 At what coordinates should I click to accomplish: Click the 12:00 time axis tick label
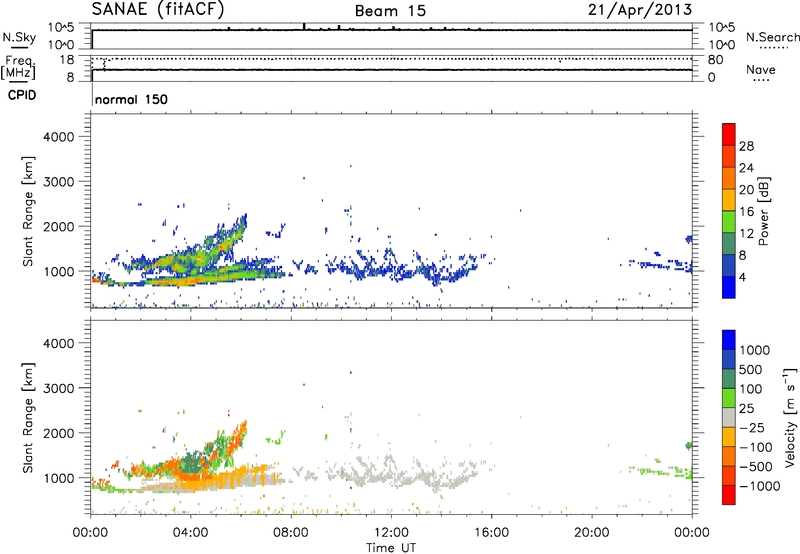click(x=391, y=533)
